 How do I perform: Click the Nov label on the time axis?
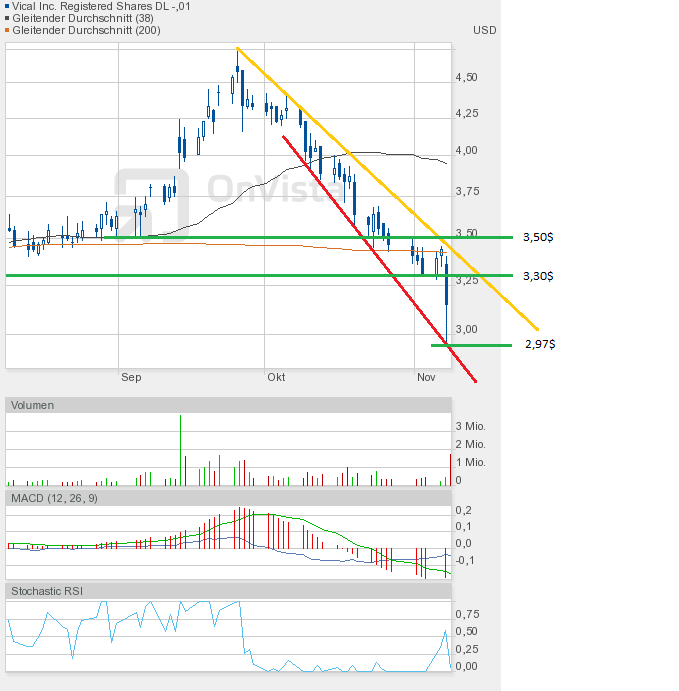tap(426, 377)
